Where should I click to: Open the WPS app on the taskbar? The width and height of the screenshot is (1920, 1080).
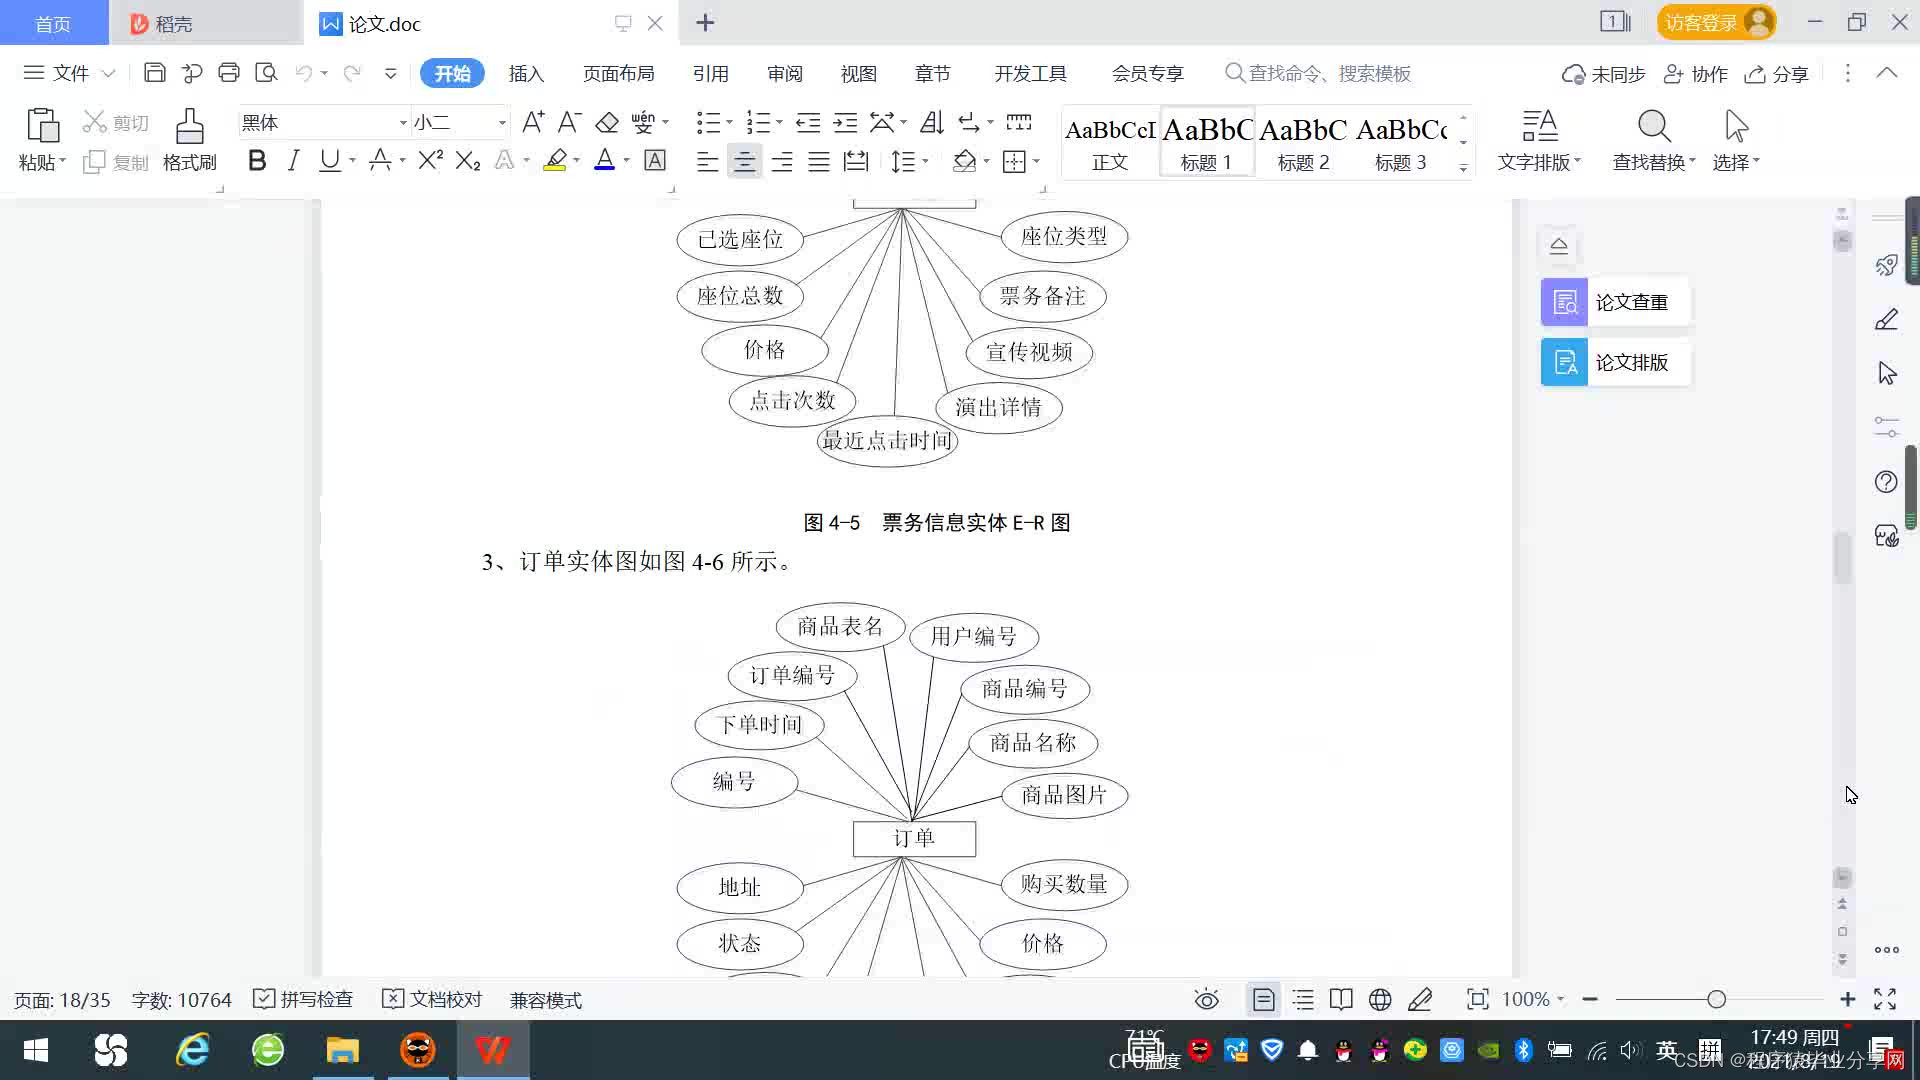(493, 1050)
